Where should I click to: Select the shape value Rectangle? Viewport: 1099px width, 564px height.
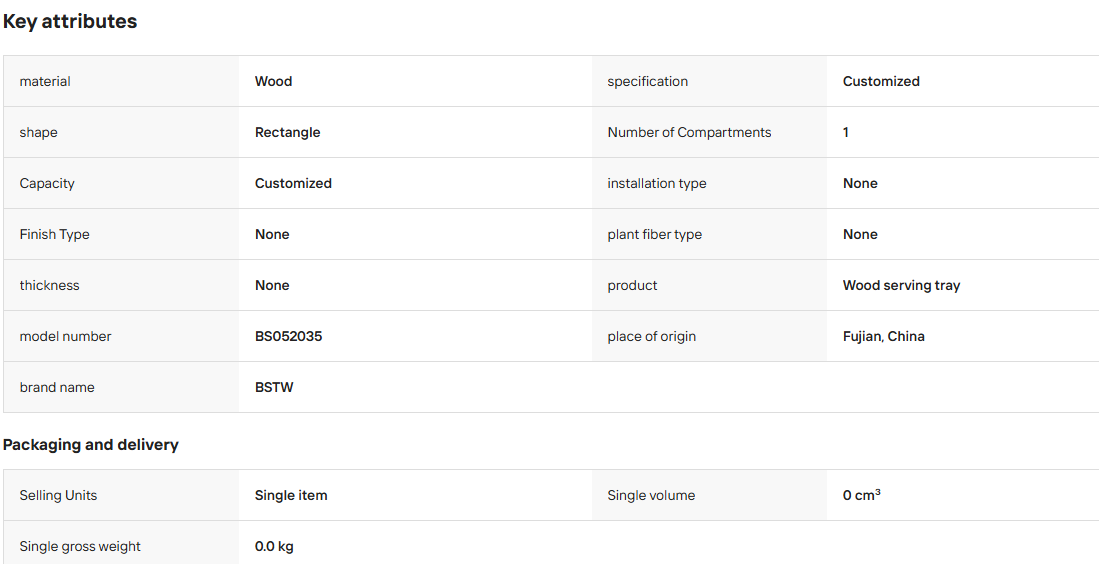click(x=287, y=132)
